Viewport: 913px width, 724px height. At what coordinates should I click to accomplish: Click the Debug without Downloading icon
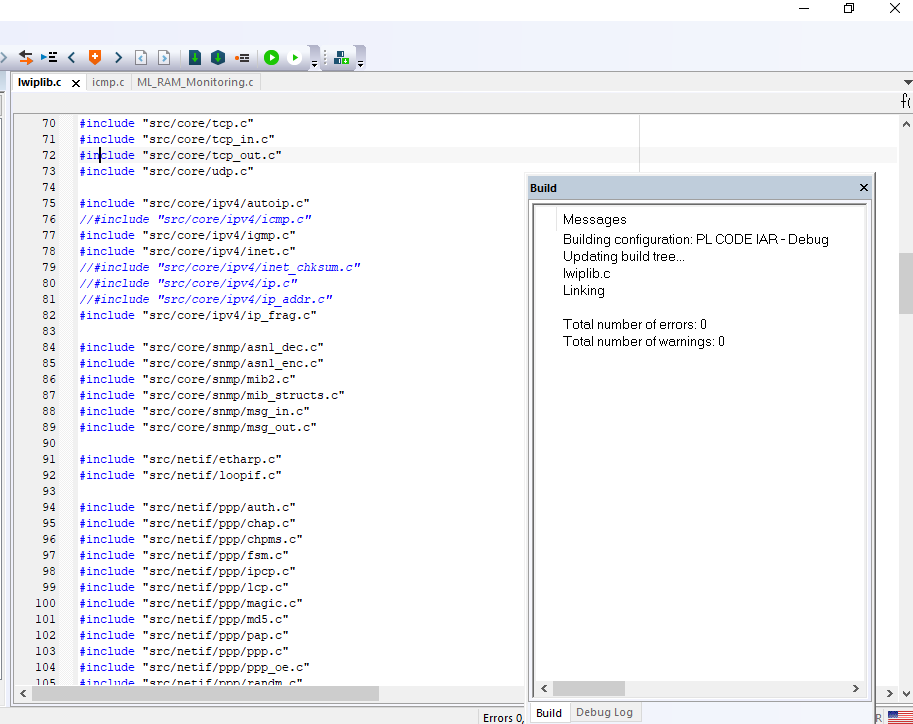[295, 57]
